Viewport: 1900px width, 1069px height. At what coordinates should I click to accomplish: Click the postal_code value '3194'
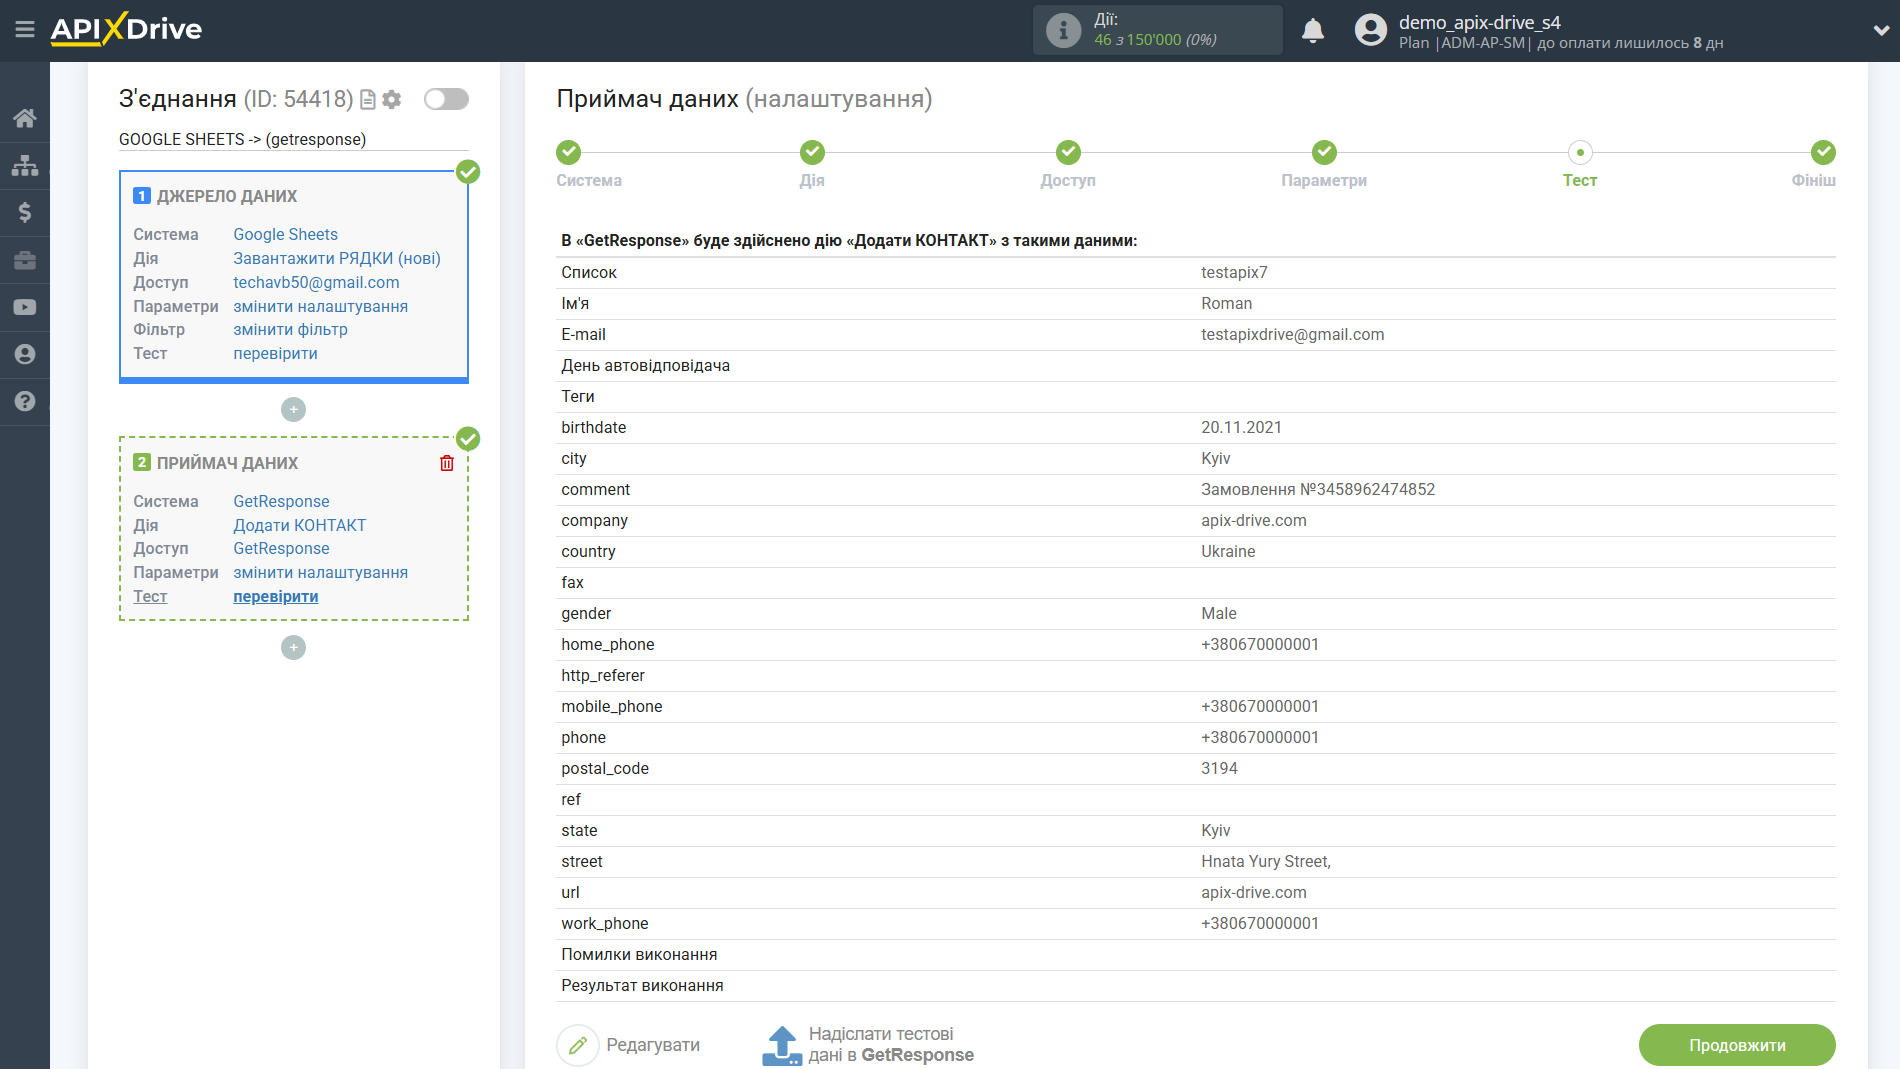tap(1219, 768)
